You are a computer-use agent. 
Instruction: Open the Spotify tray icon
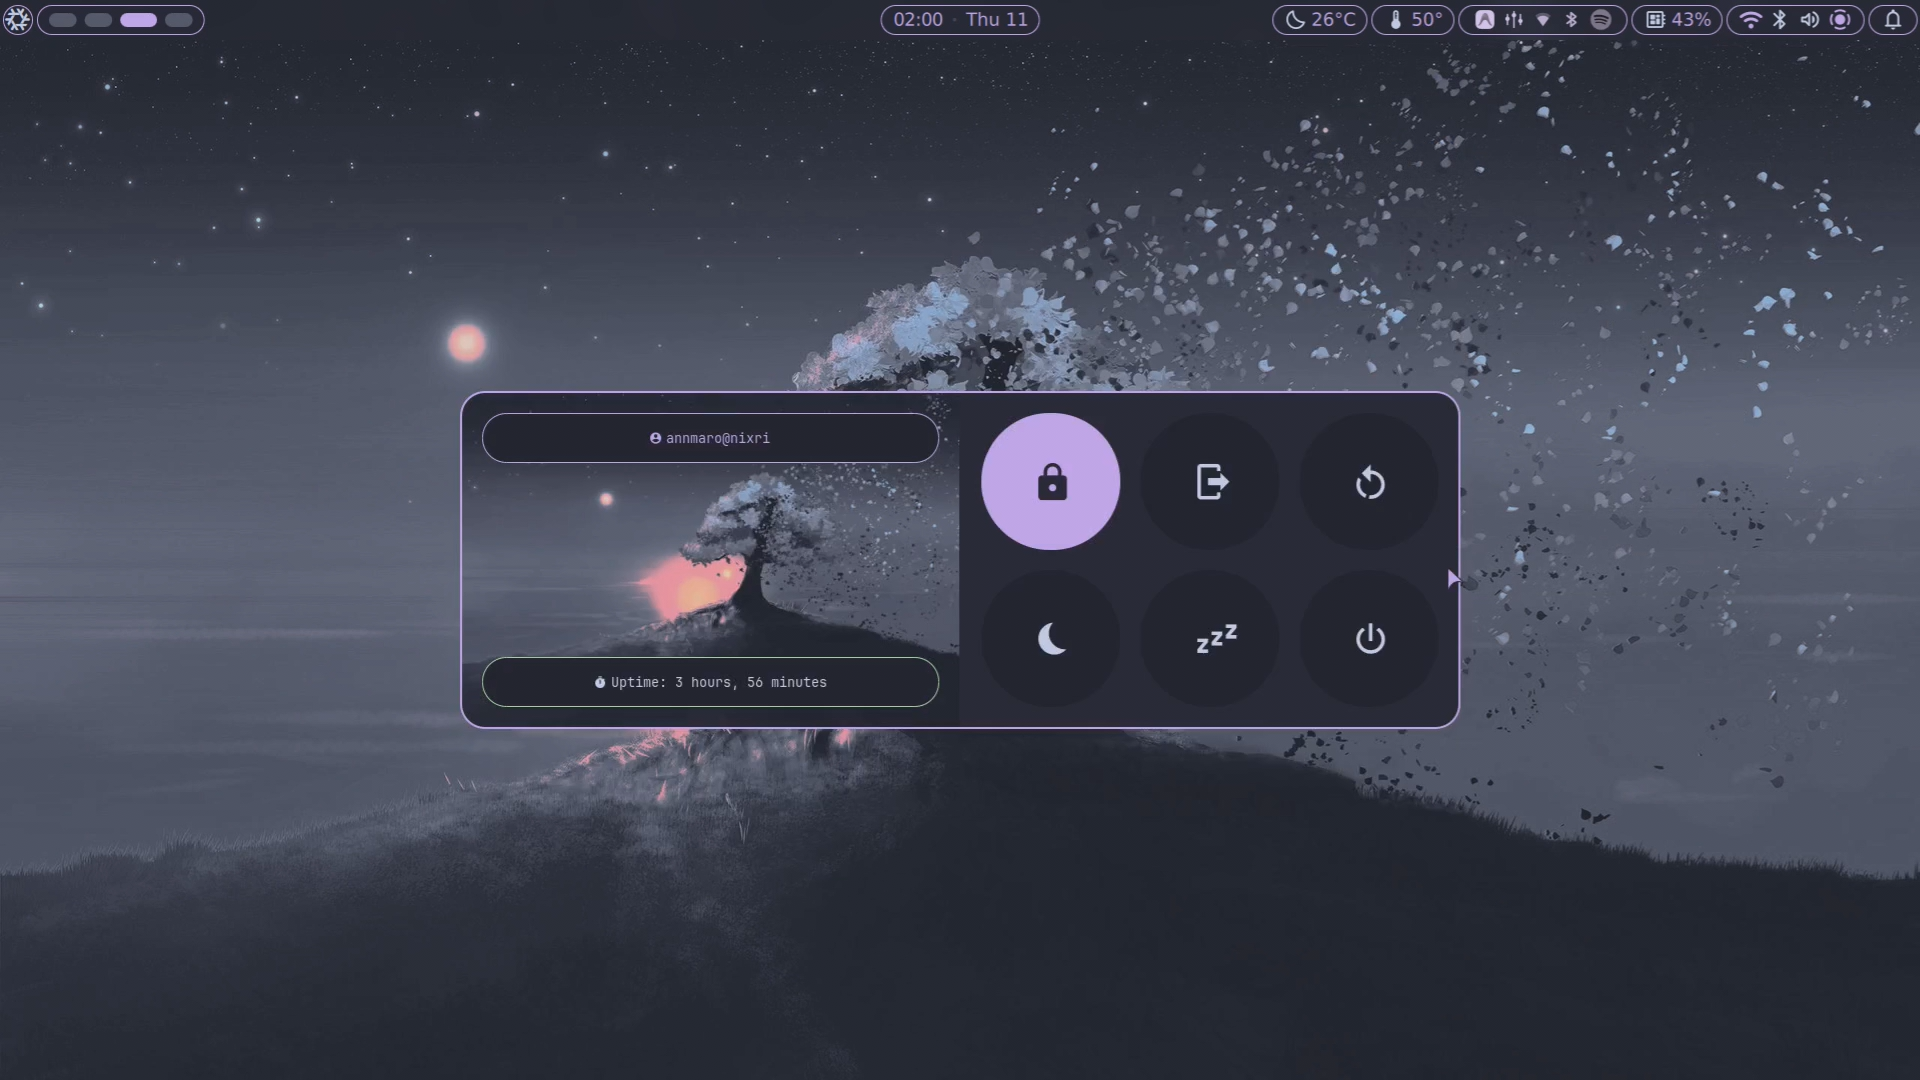point(1601,20)
